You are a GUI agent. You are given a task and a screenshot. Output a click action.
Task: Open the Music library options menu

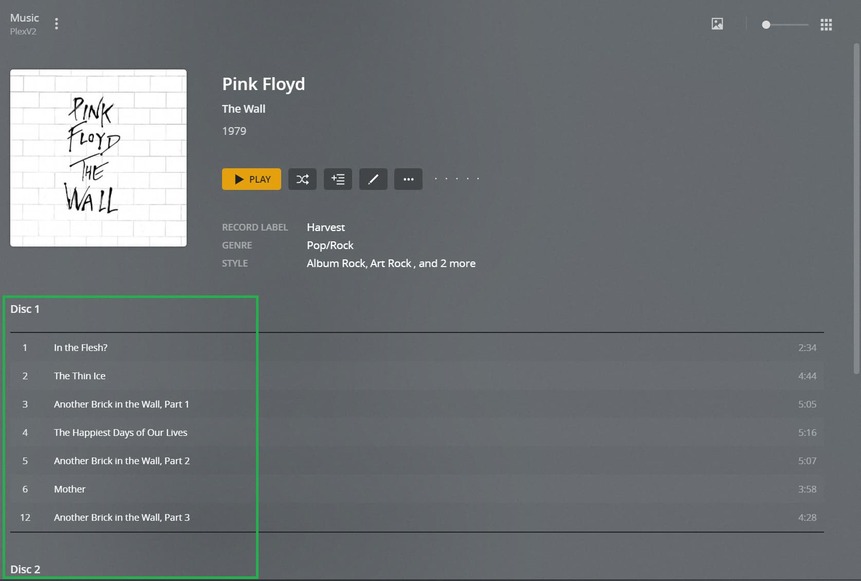[57, 24]
